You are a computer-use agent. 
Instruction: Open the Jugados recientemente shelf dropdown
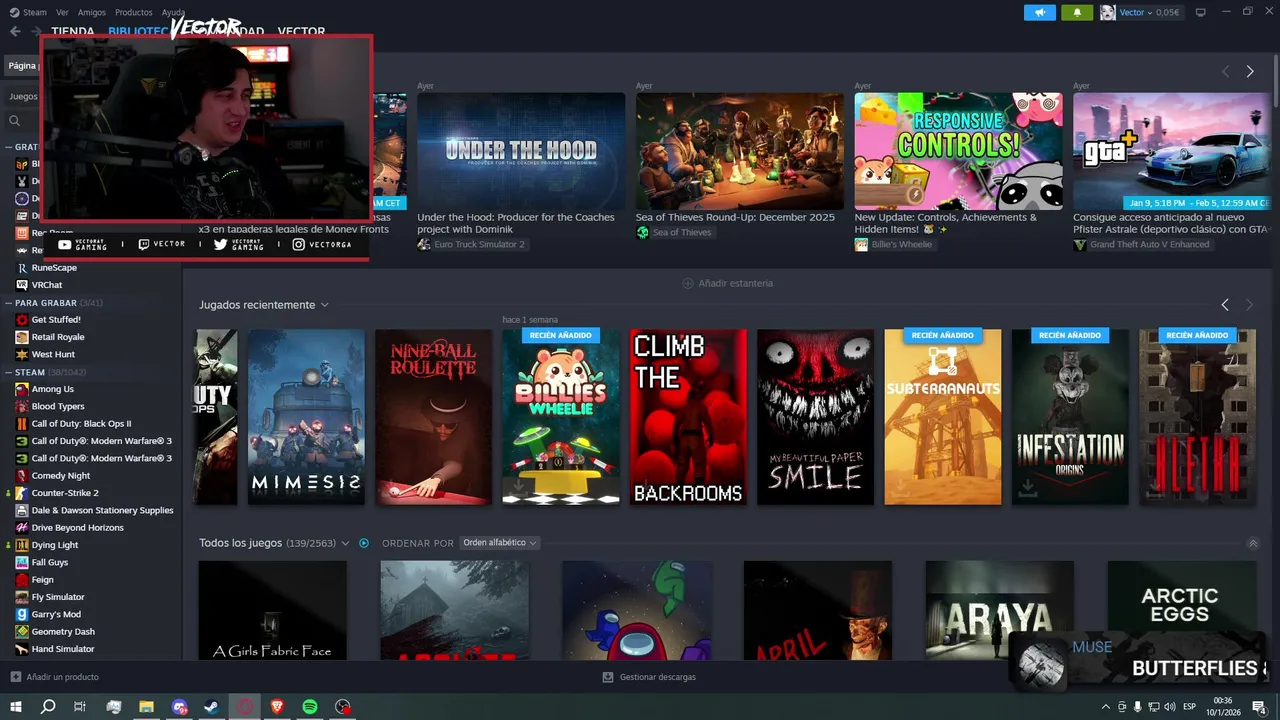(325, 305)
